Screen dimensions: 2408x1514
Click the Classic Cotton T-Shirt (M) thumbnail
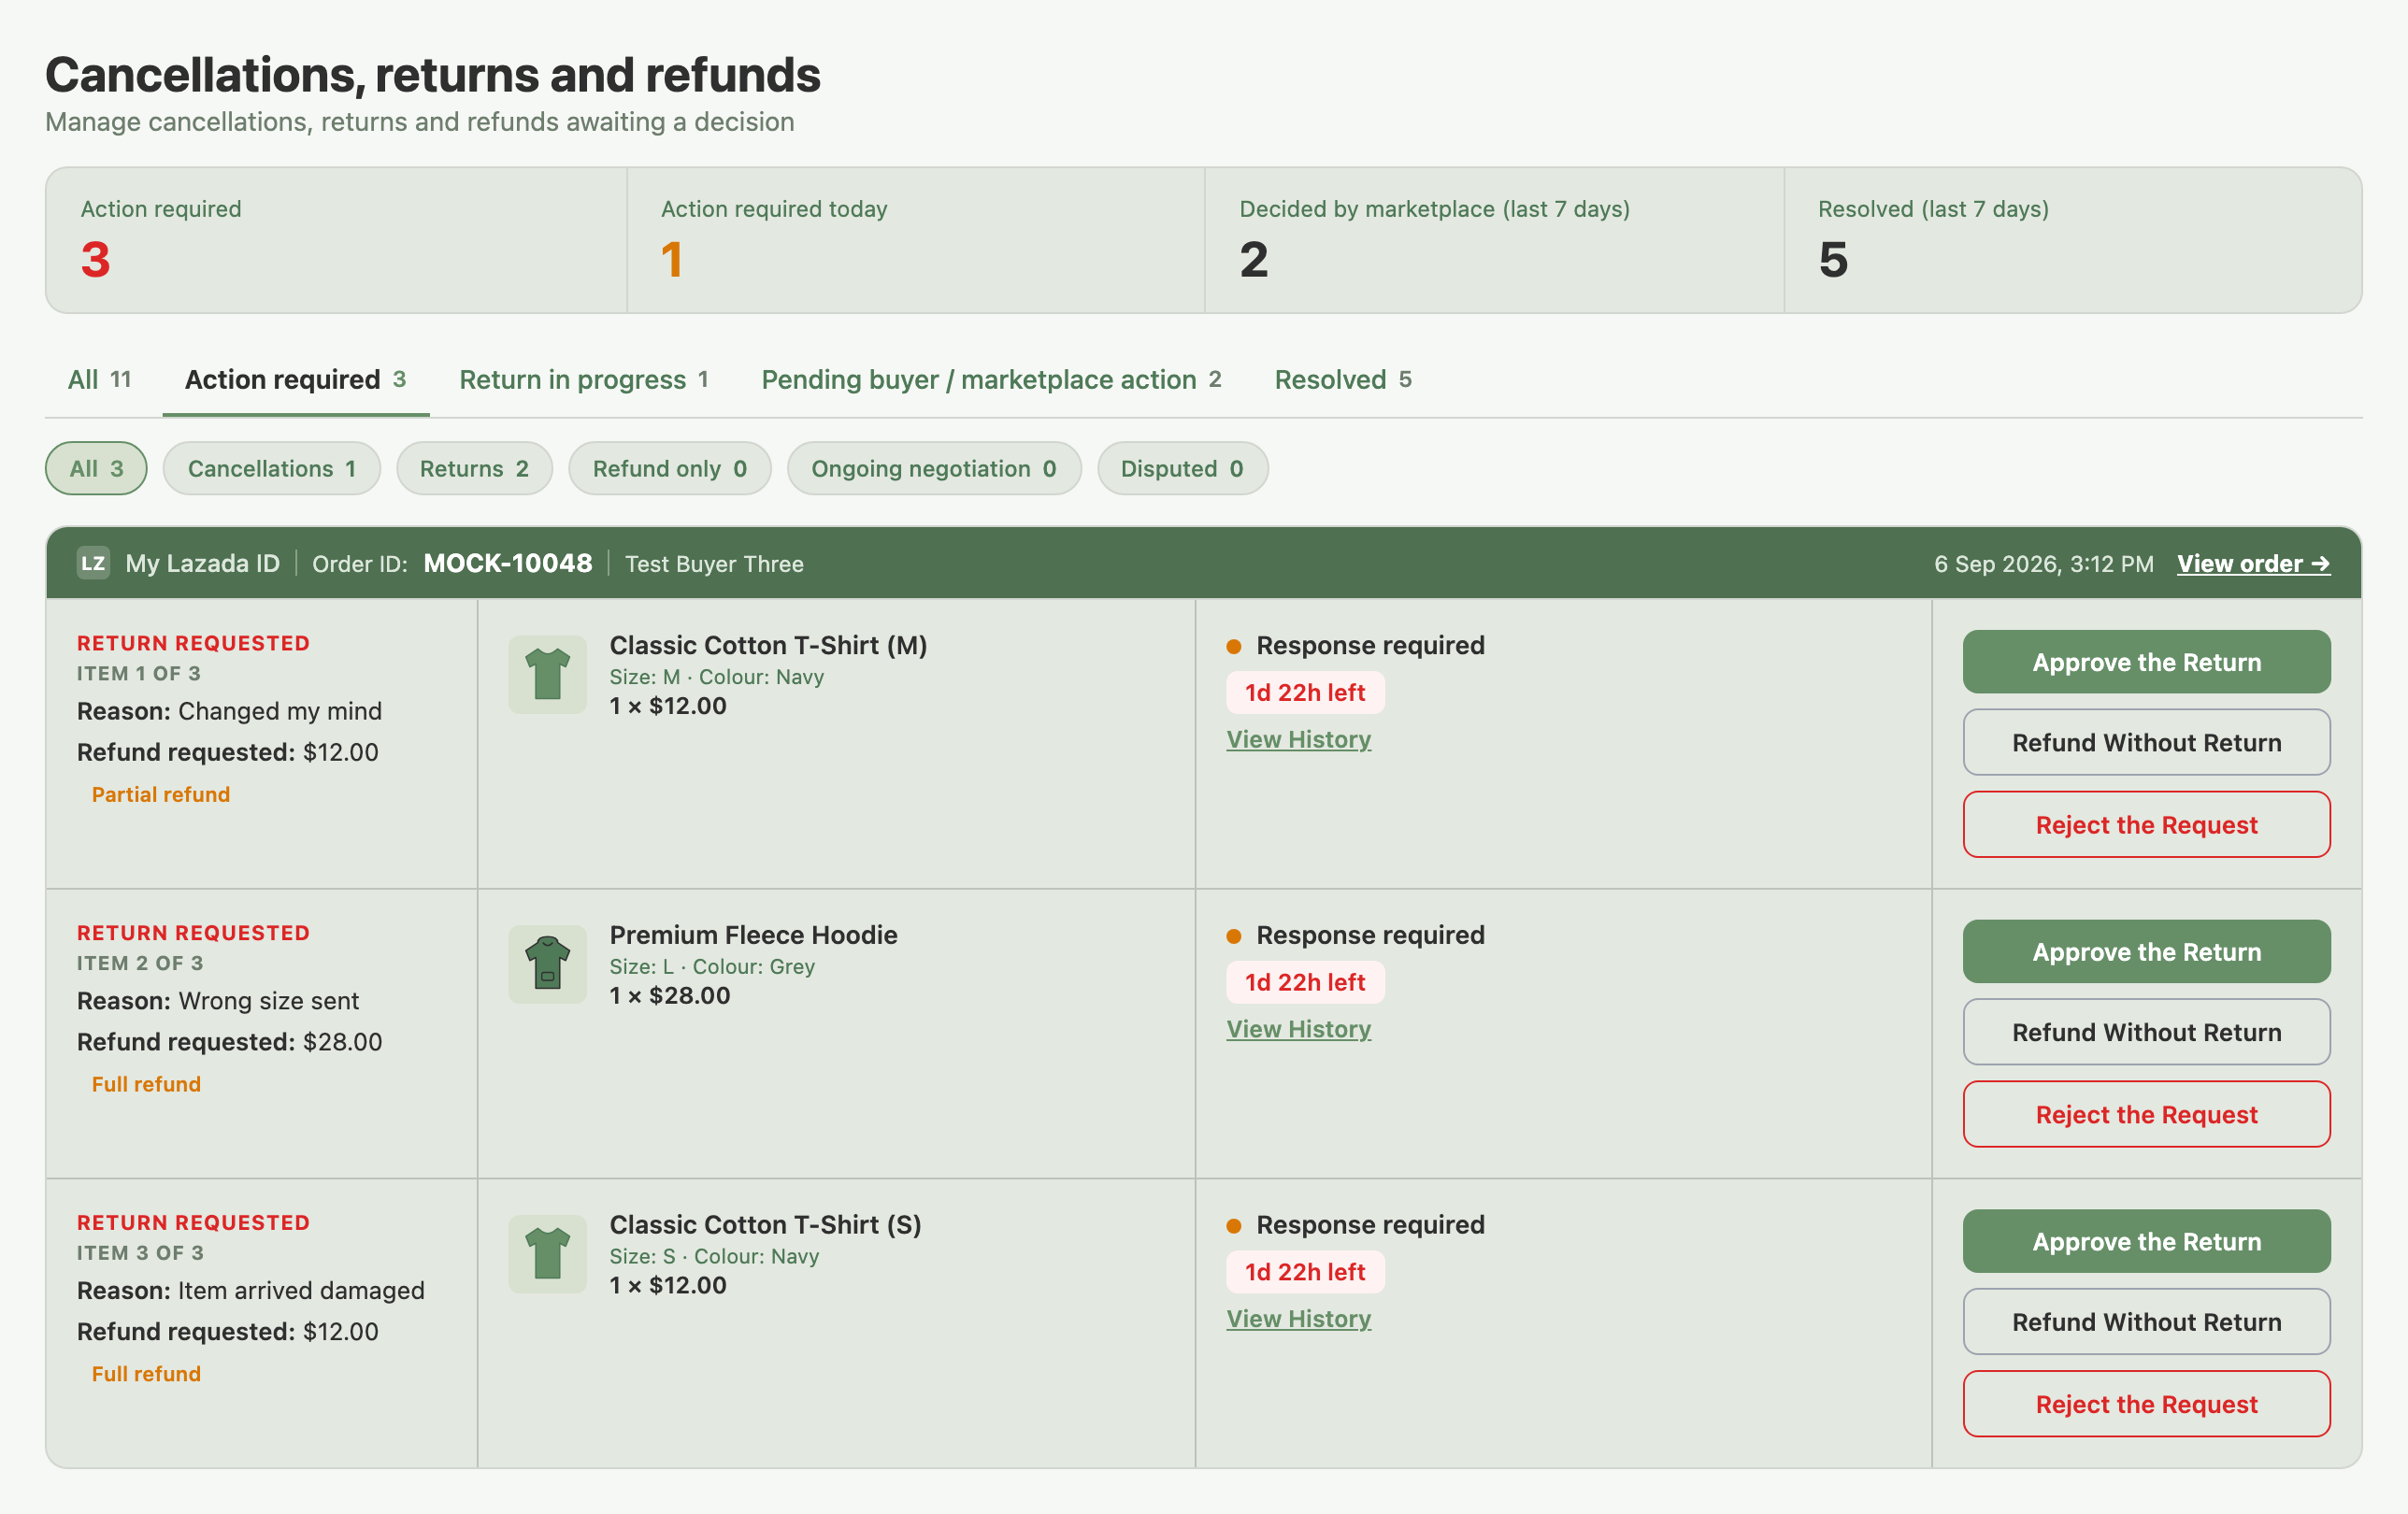tap(547, 674)
